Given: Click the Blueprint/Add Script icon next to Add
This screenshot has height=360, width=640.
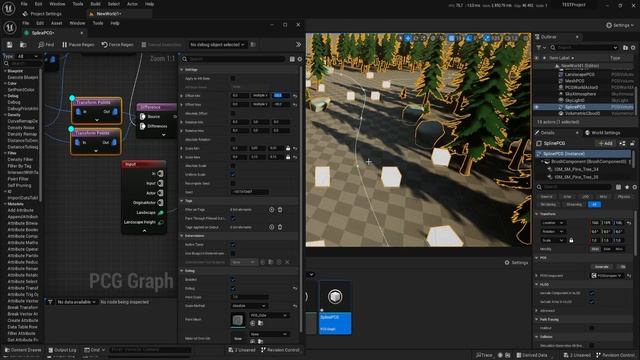Looking at the screenshot, I should (x=622, y=143).
